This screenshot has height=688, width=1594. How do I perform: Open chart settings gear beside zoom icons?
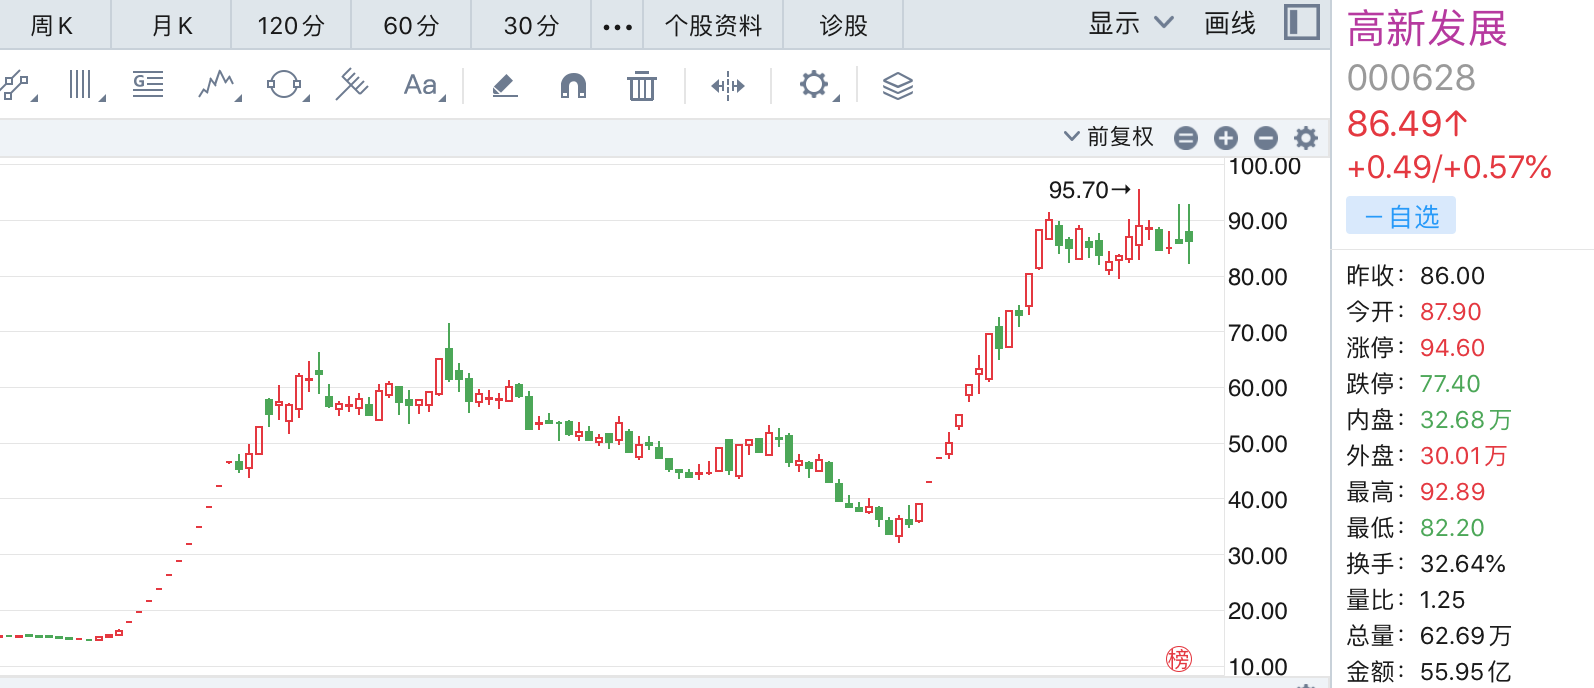(x=1306, y=138)
